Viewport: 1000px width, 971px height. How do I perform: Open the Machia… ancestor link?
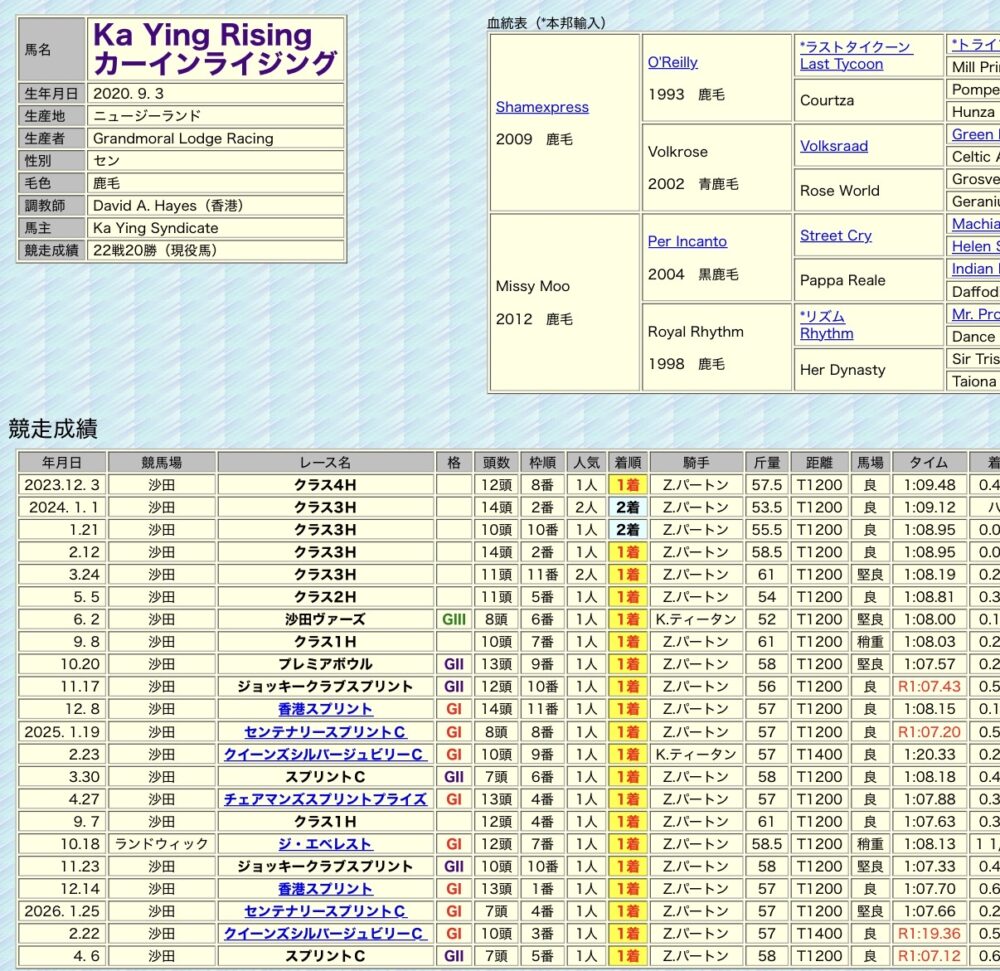pos(975,224)
